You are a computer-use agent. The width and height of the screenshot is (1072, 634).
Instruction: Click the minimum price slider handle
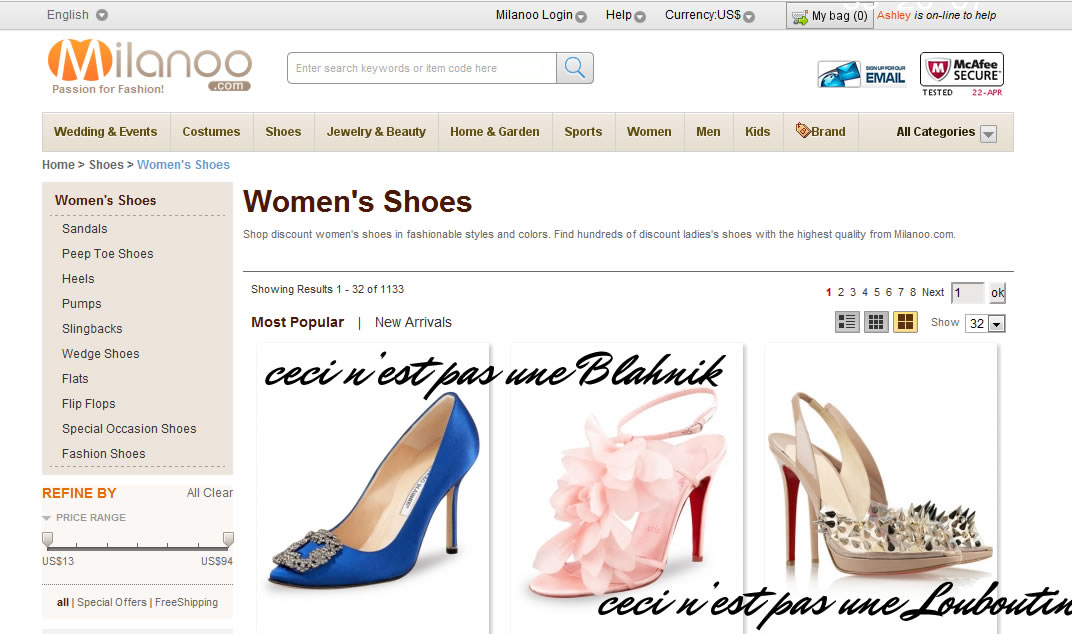pyautogui.click(x=47, y=540)
